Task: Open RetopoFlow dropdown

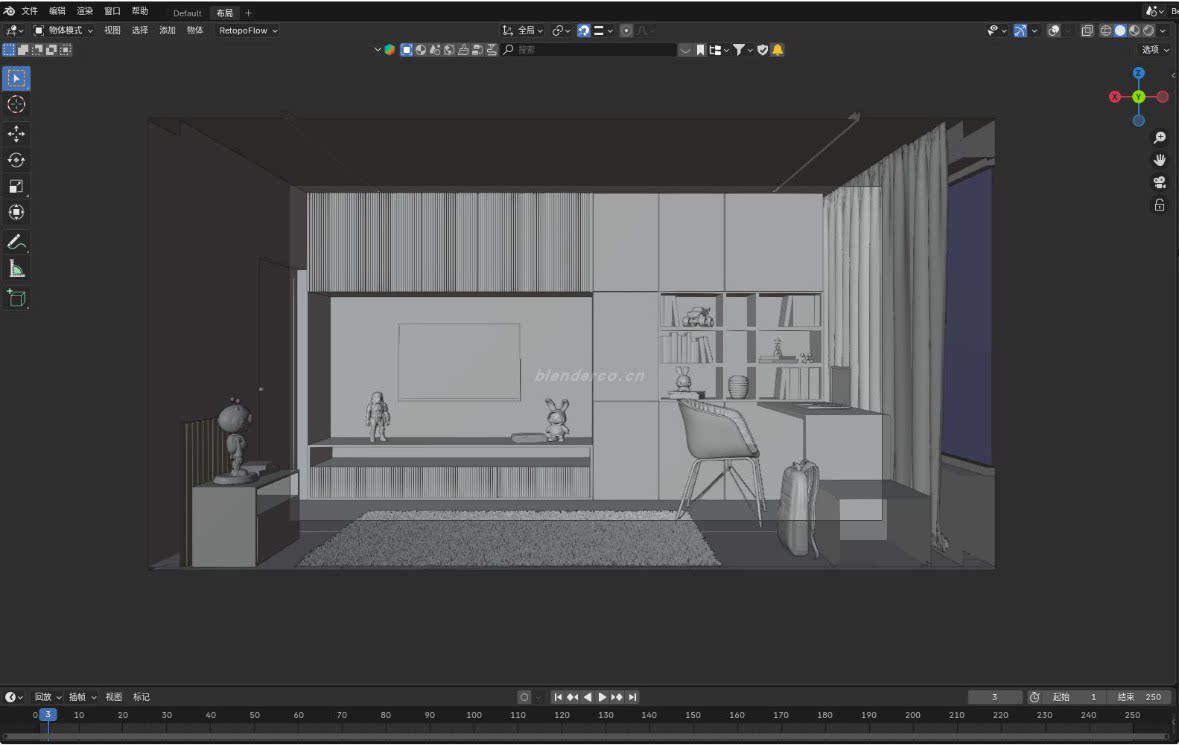Action: (x=247, y=31)
